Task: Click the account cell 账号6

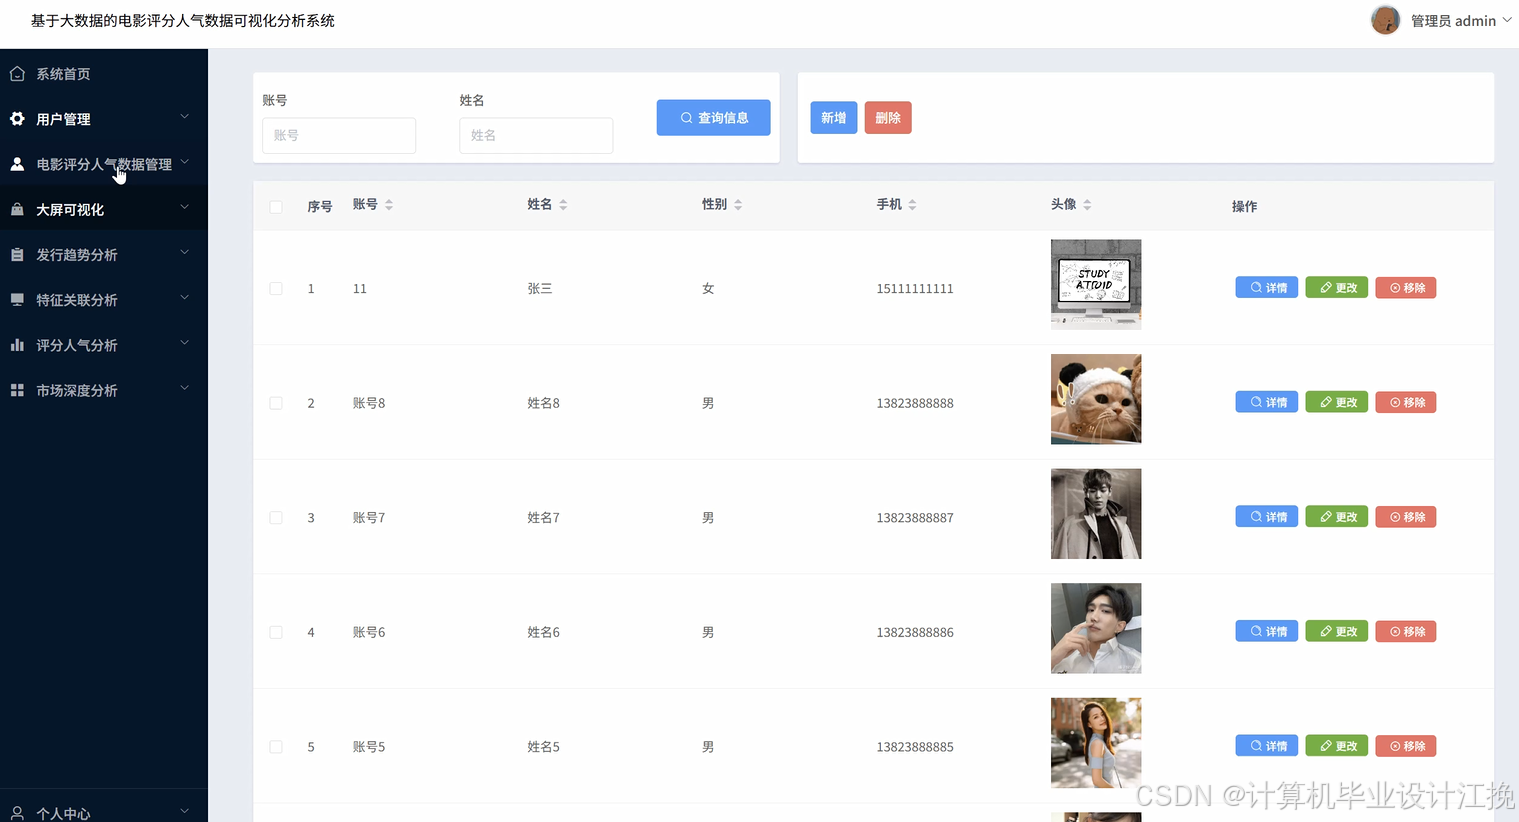Action: (x=369, y=632)
